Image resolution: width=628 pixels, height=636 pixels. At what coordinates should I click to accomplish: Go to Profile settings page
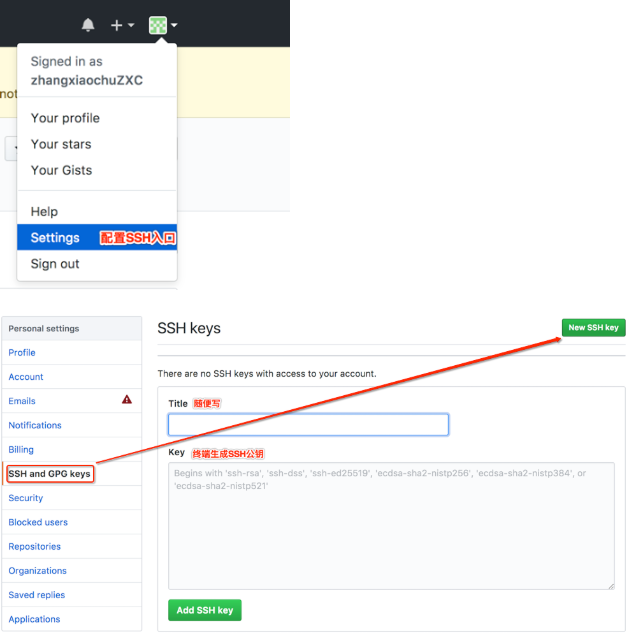pyautogui.click(x=22, y=352)
